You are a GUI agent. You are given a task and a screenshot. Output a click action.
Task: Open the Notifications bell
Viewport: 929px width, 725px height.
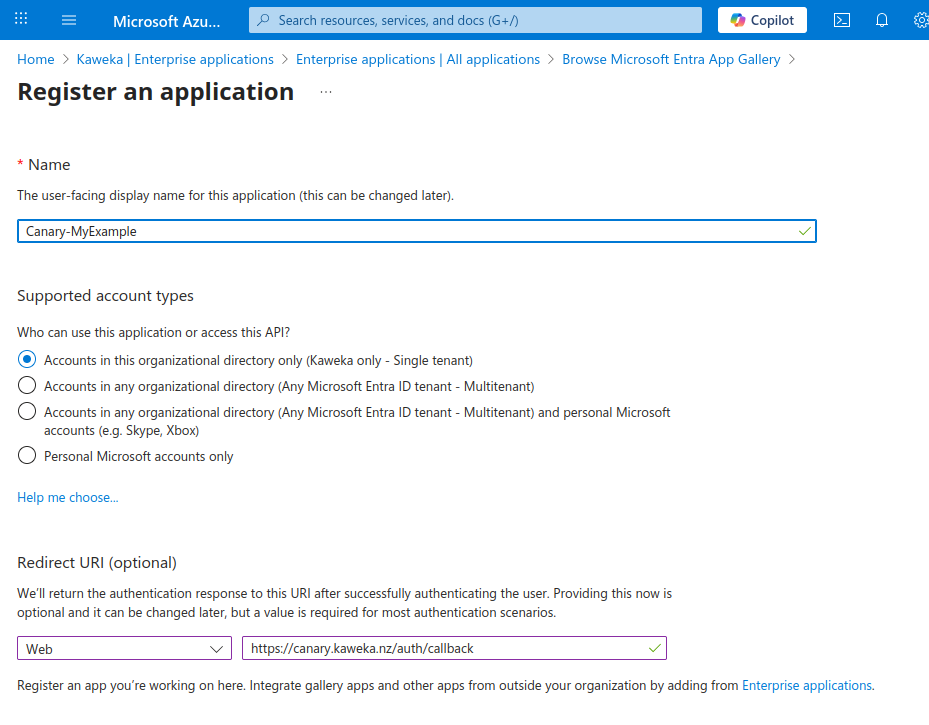click(881, 19)
